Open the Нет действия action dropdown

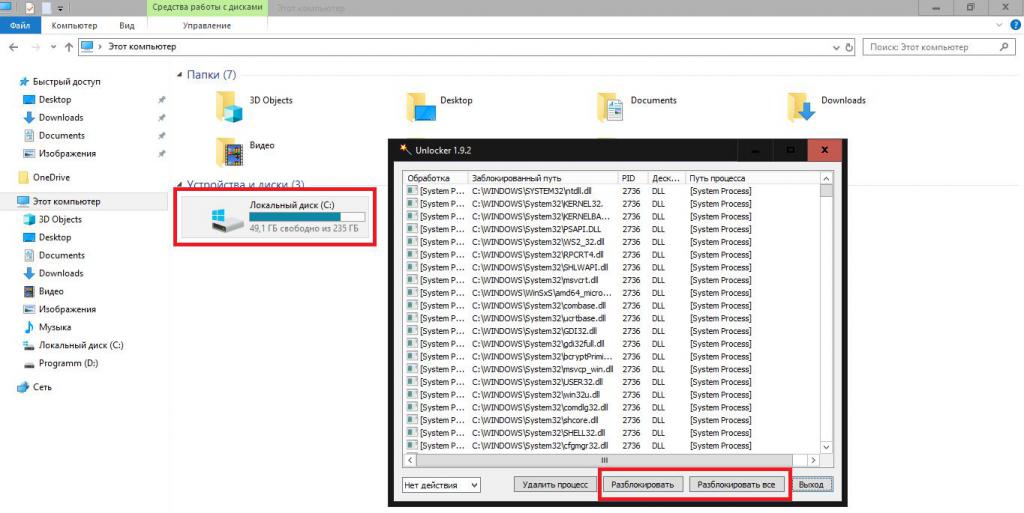440,485
